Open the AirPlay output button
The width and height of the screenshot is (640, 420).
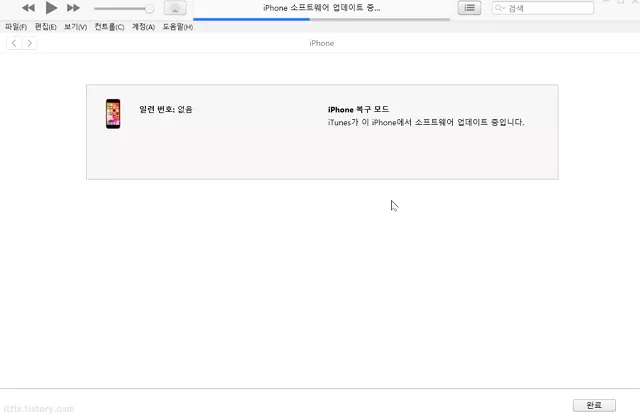pos(175,8)
